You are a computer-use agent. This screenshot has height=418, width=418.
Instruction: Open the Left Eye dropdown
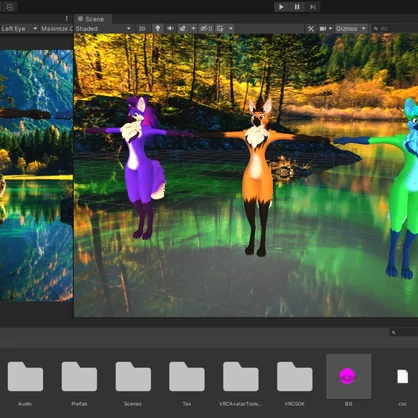[19, 29]
